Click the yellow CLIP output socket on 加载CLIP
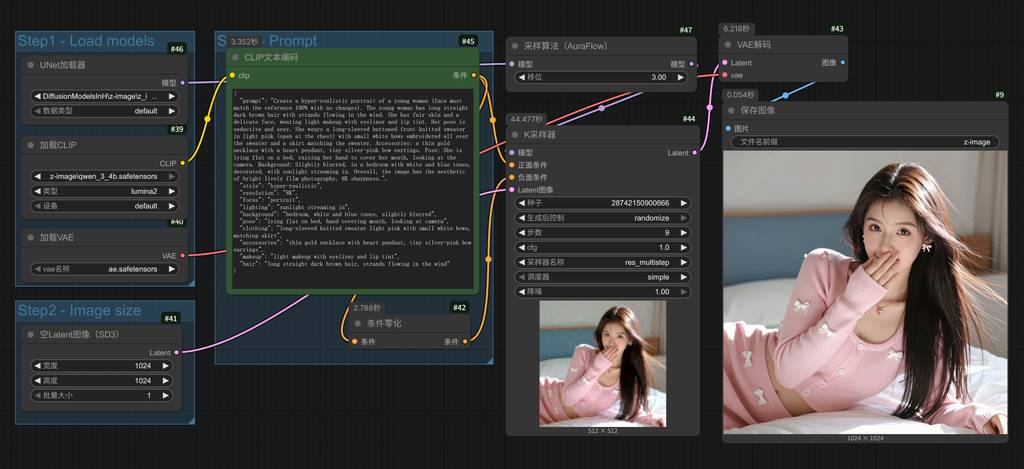This screenshot has height=469, width=1024. [x=183, y=163]
